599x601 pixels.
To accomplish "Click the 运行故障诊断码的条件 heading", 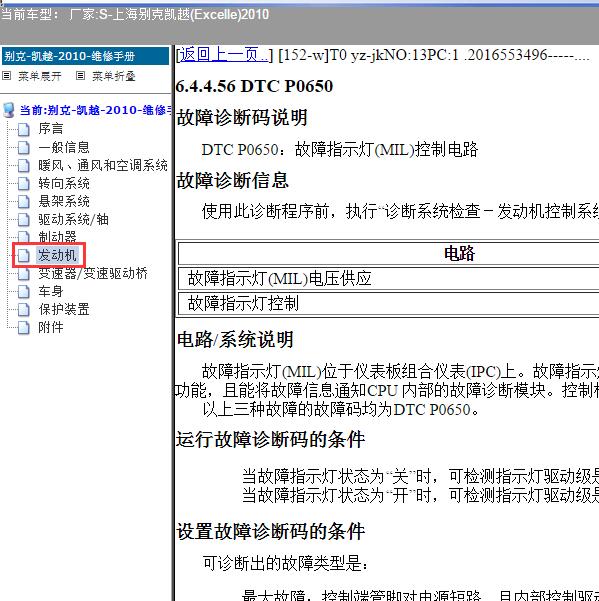I will coord(271,440).
